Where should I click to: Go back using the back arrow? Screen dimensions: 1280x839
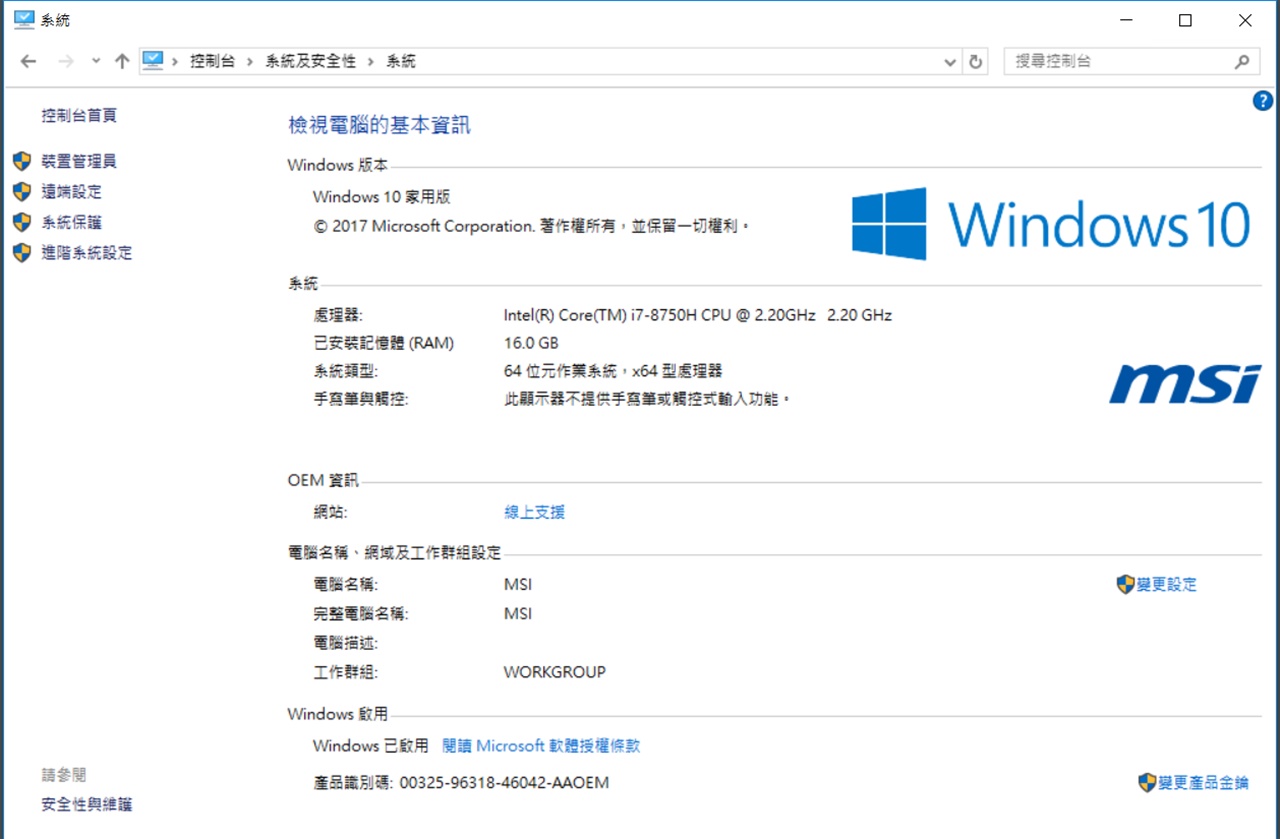click(28, 61)
